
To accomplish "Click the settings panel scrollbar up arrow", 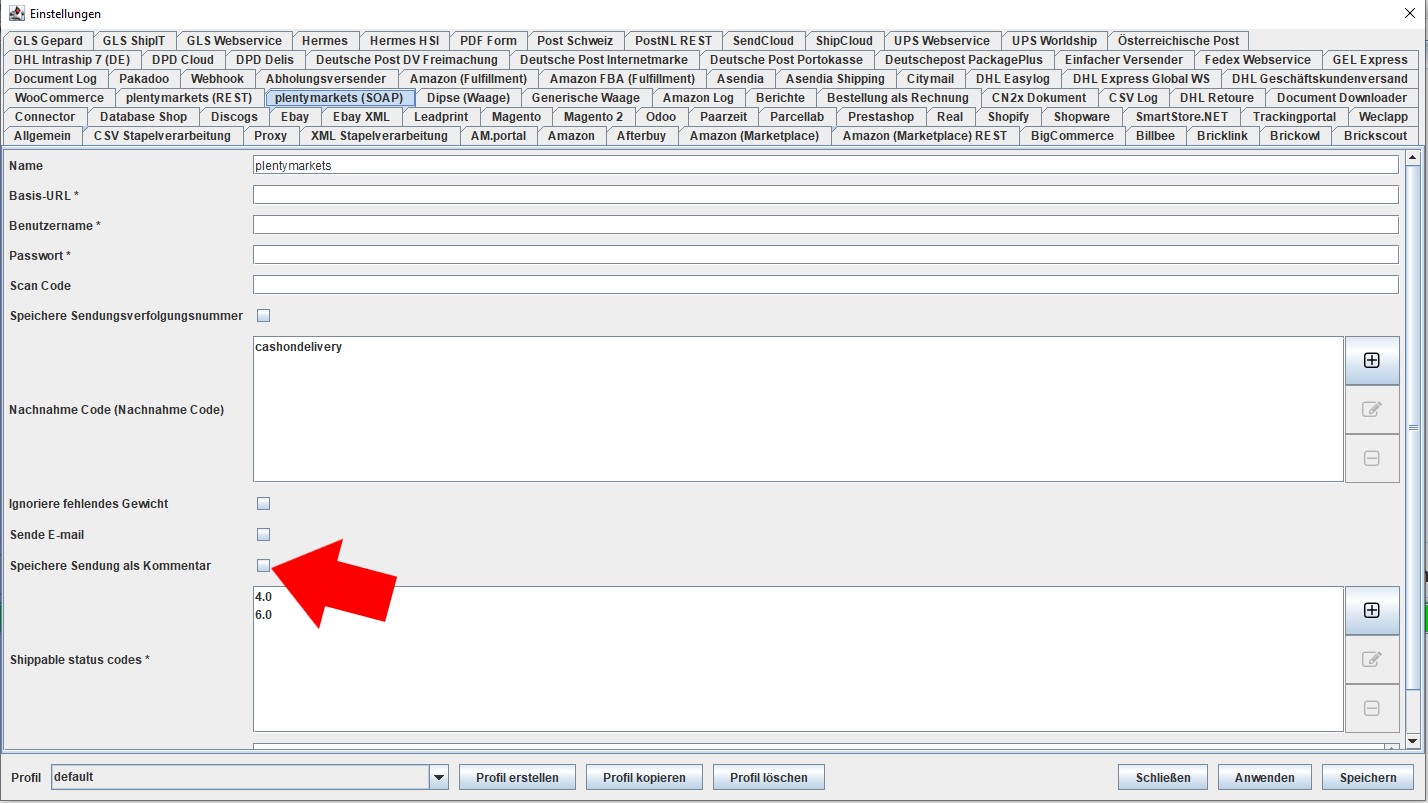I will point(1413,158).
